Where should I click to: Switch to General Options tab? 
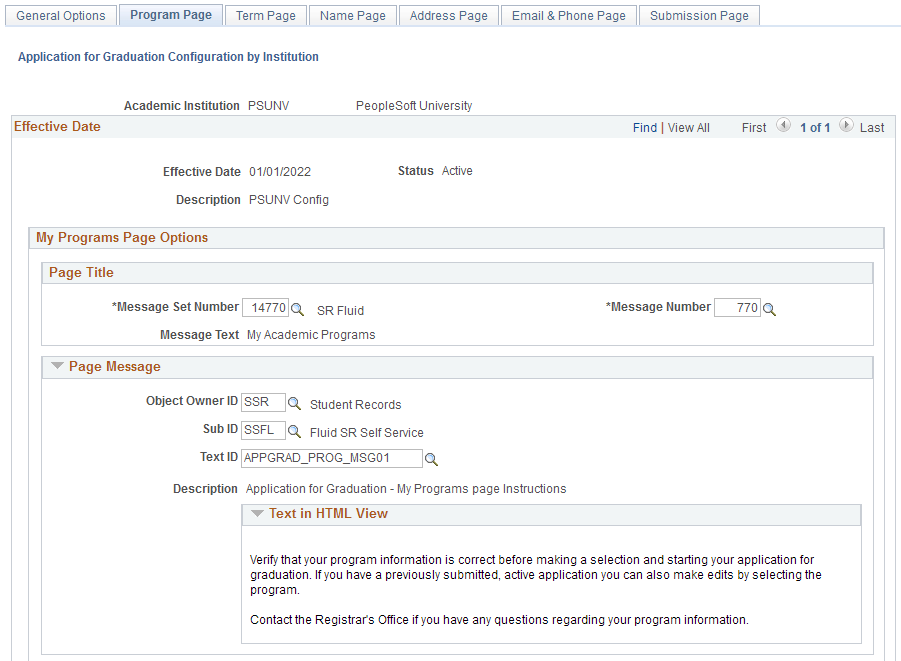(61, 16)
